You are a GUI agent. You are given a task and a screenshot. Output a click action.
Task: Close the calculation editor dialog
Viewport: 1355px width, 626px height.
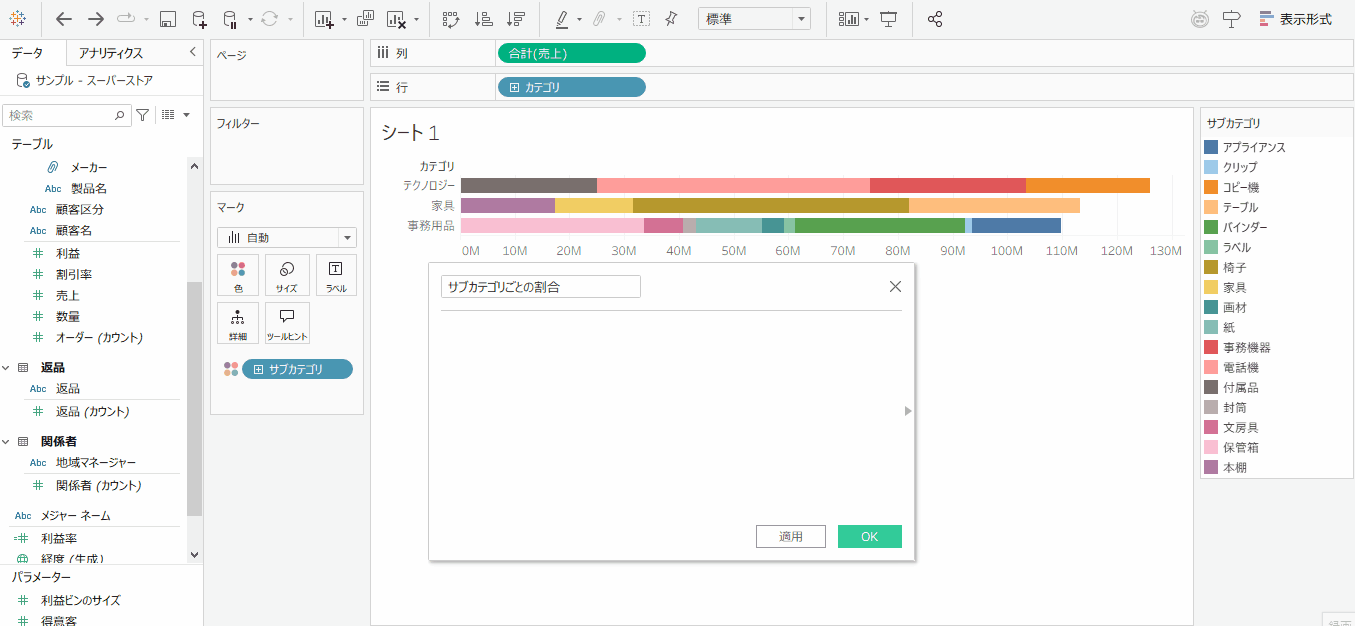pyautogui.click(x=895, y=287)
